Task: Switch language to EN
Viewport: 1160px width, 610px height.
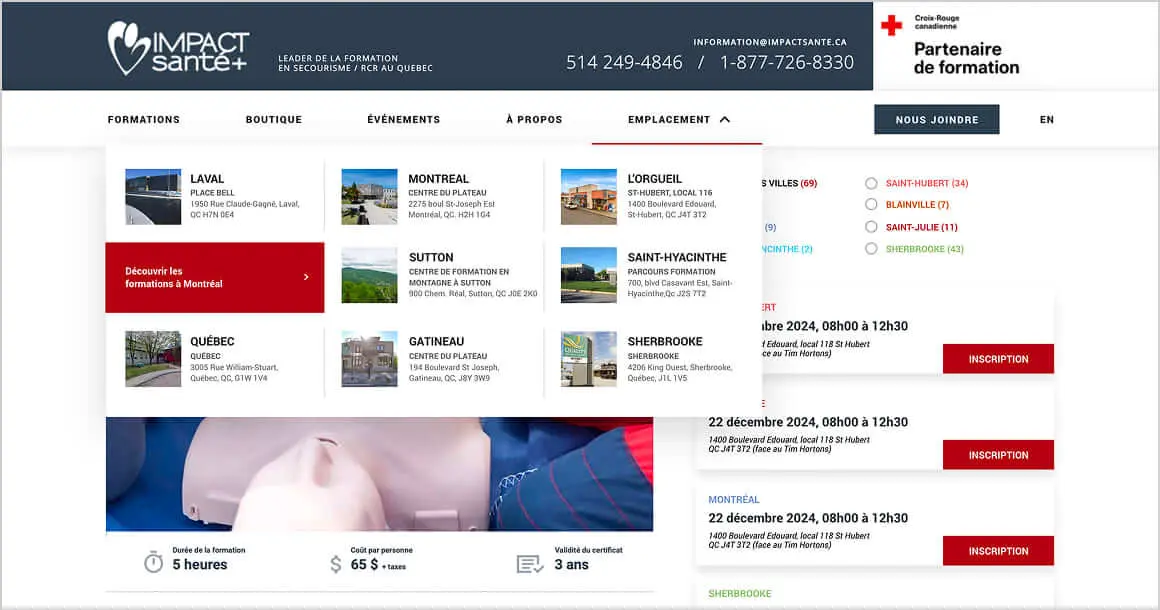Action: [1046, 119]
